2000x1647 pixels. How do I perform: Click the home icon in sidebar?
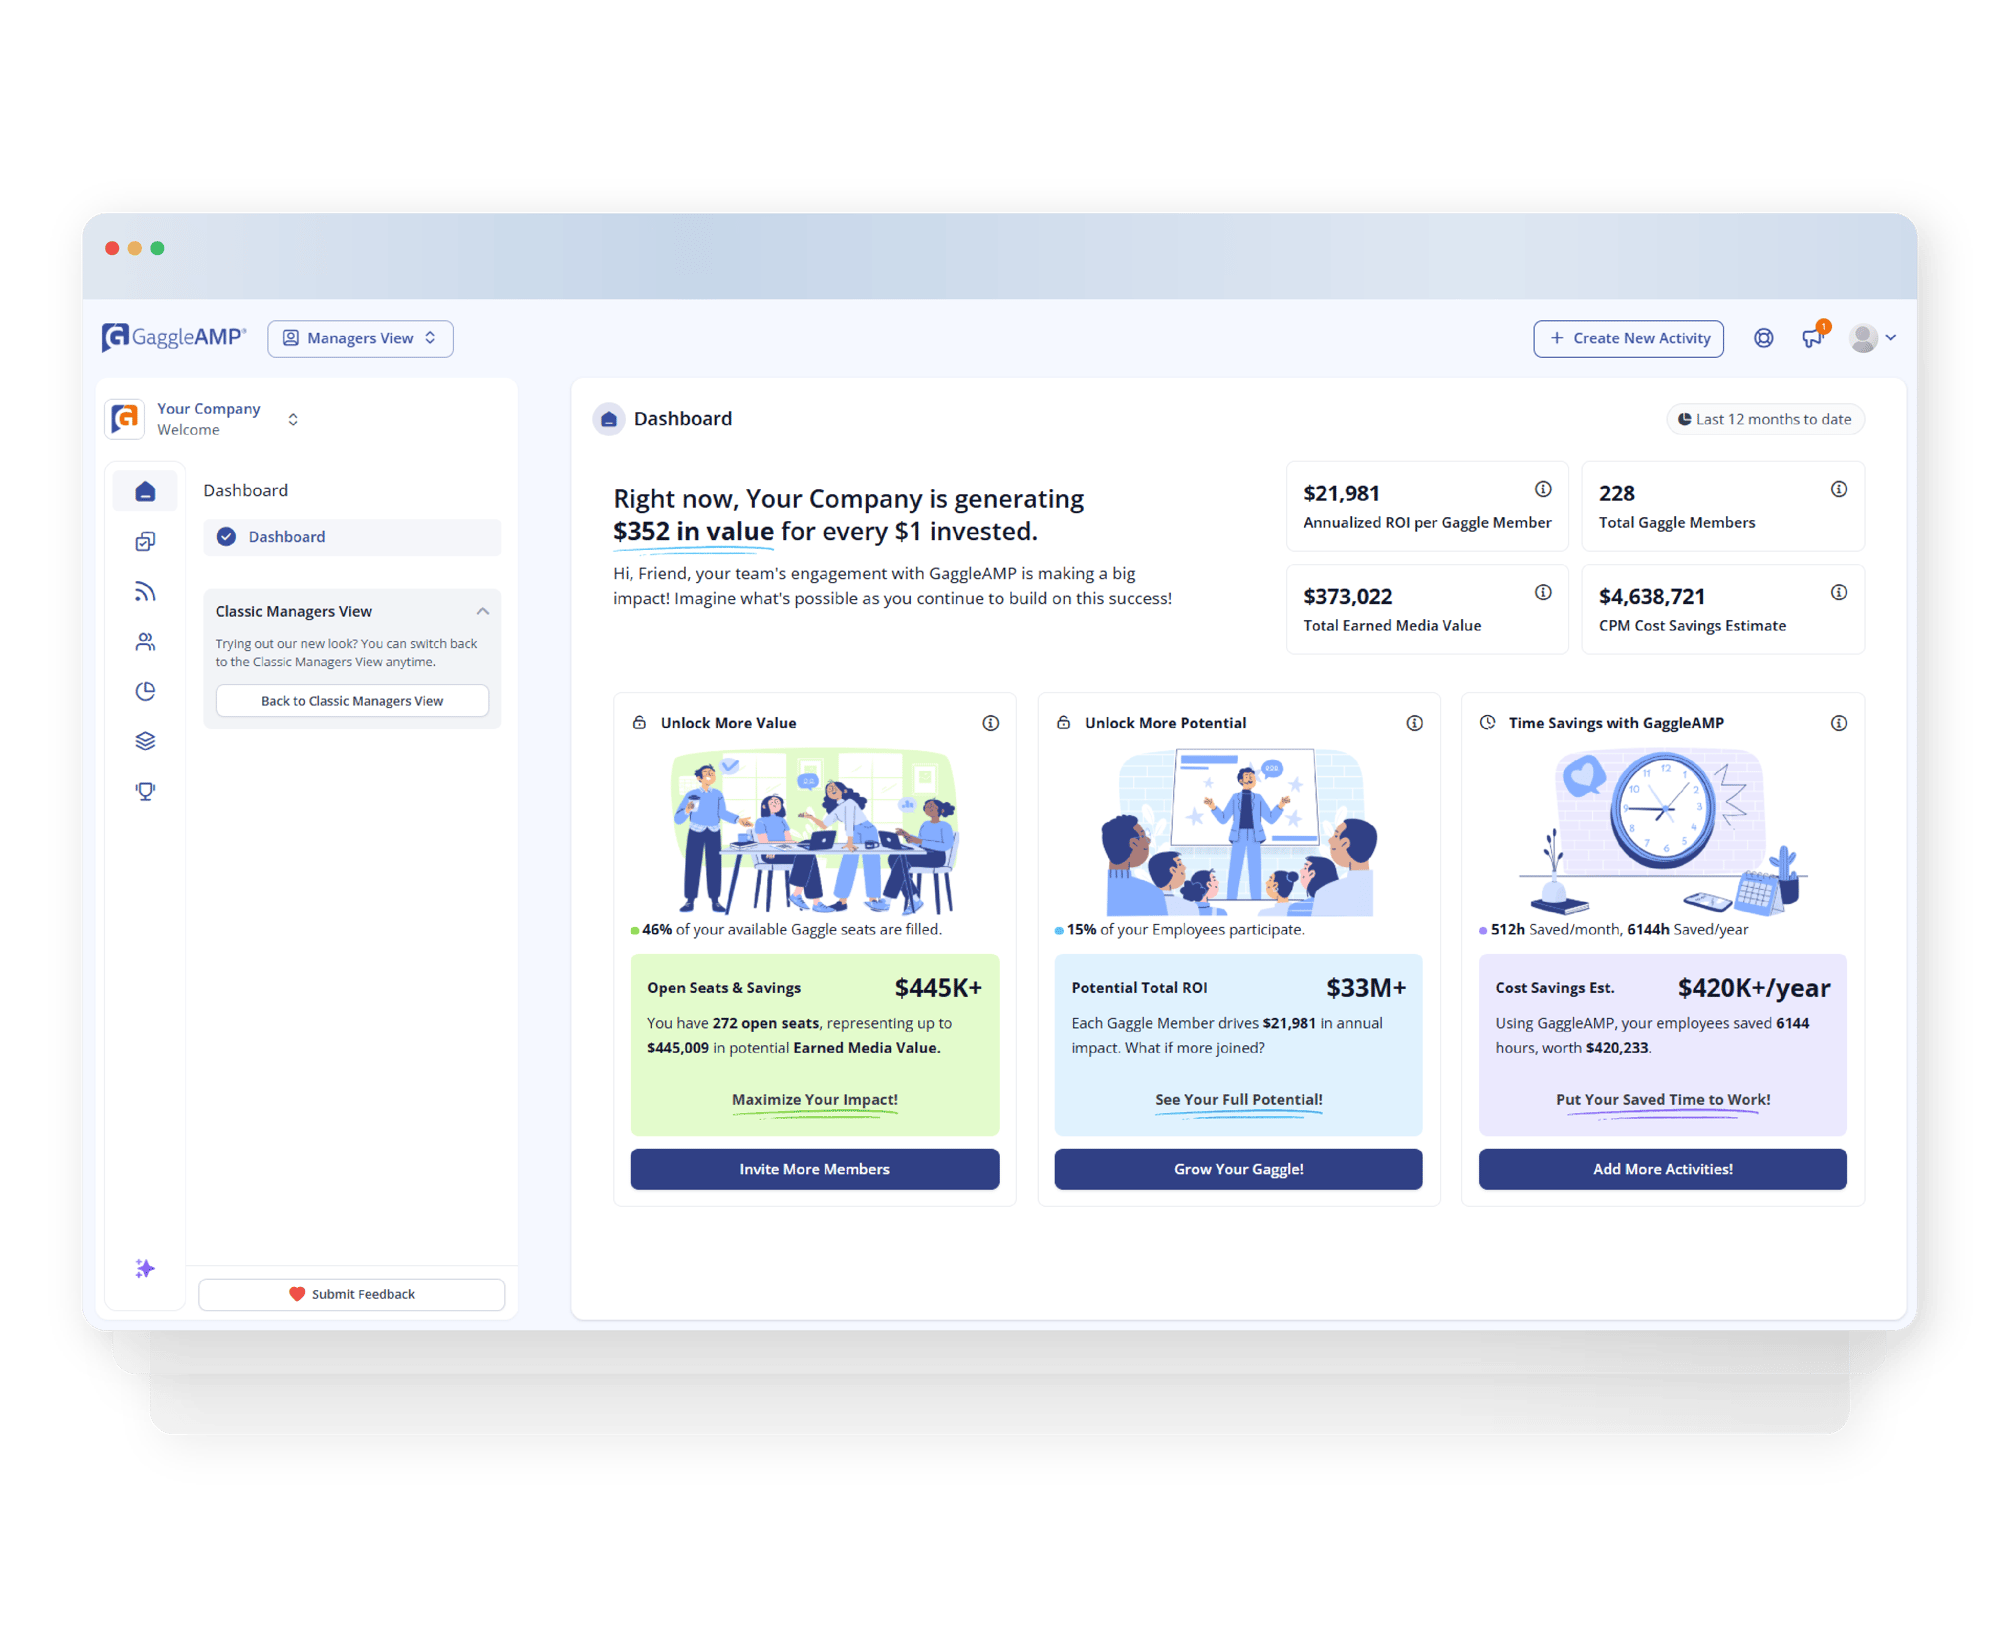click(145, 491)
